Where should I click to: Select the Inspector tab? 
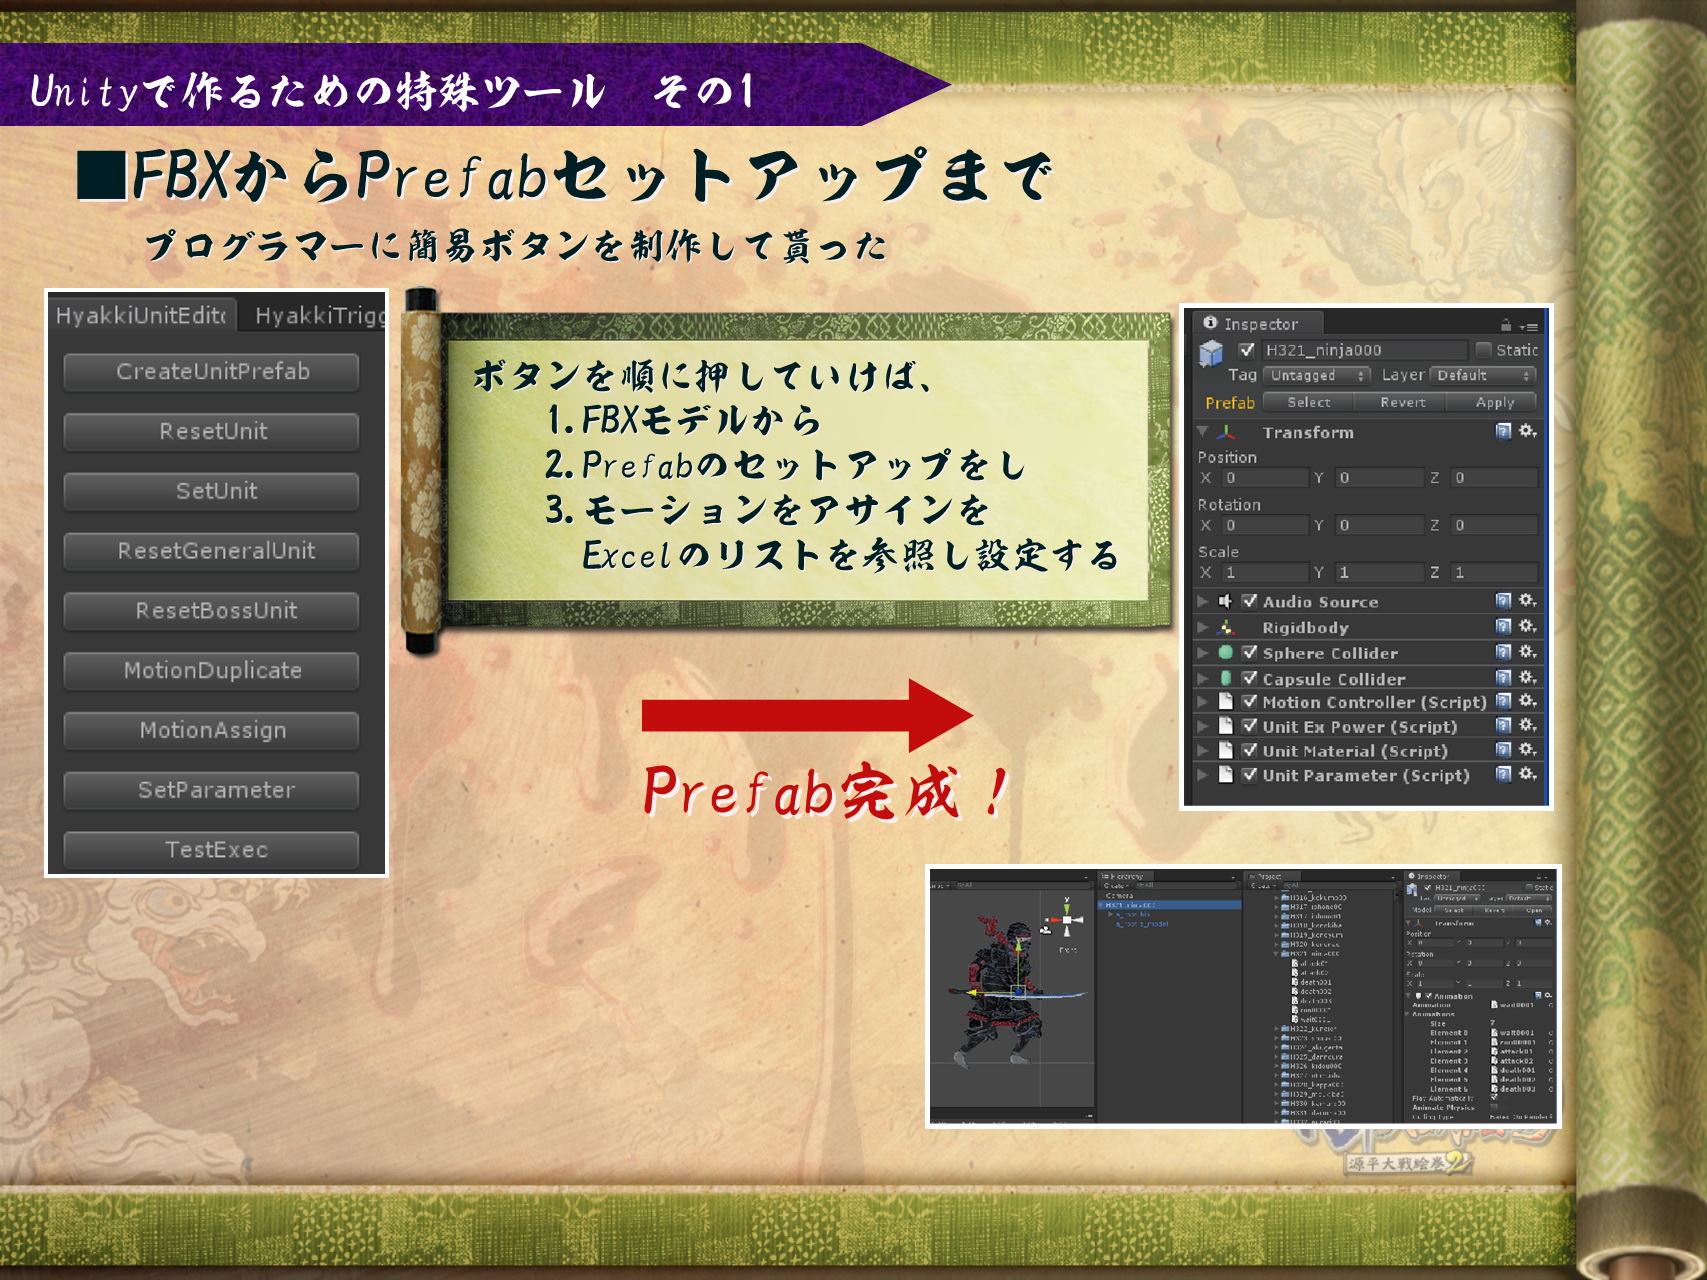[x=1258, y=324]
